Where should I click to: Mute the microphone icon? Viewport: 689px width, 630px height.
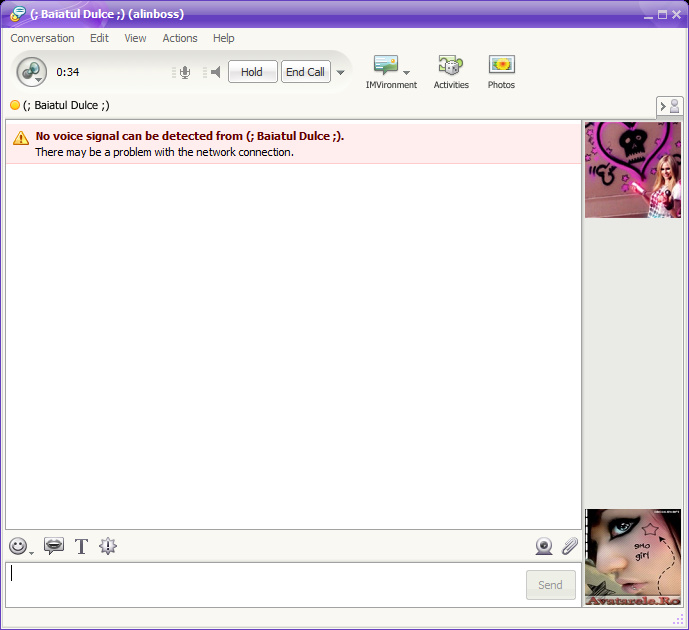(185, 72)
